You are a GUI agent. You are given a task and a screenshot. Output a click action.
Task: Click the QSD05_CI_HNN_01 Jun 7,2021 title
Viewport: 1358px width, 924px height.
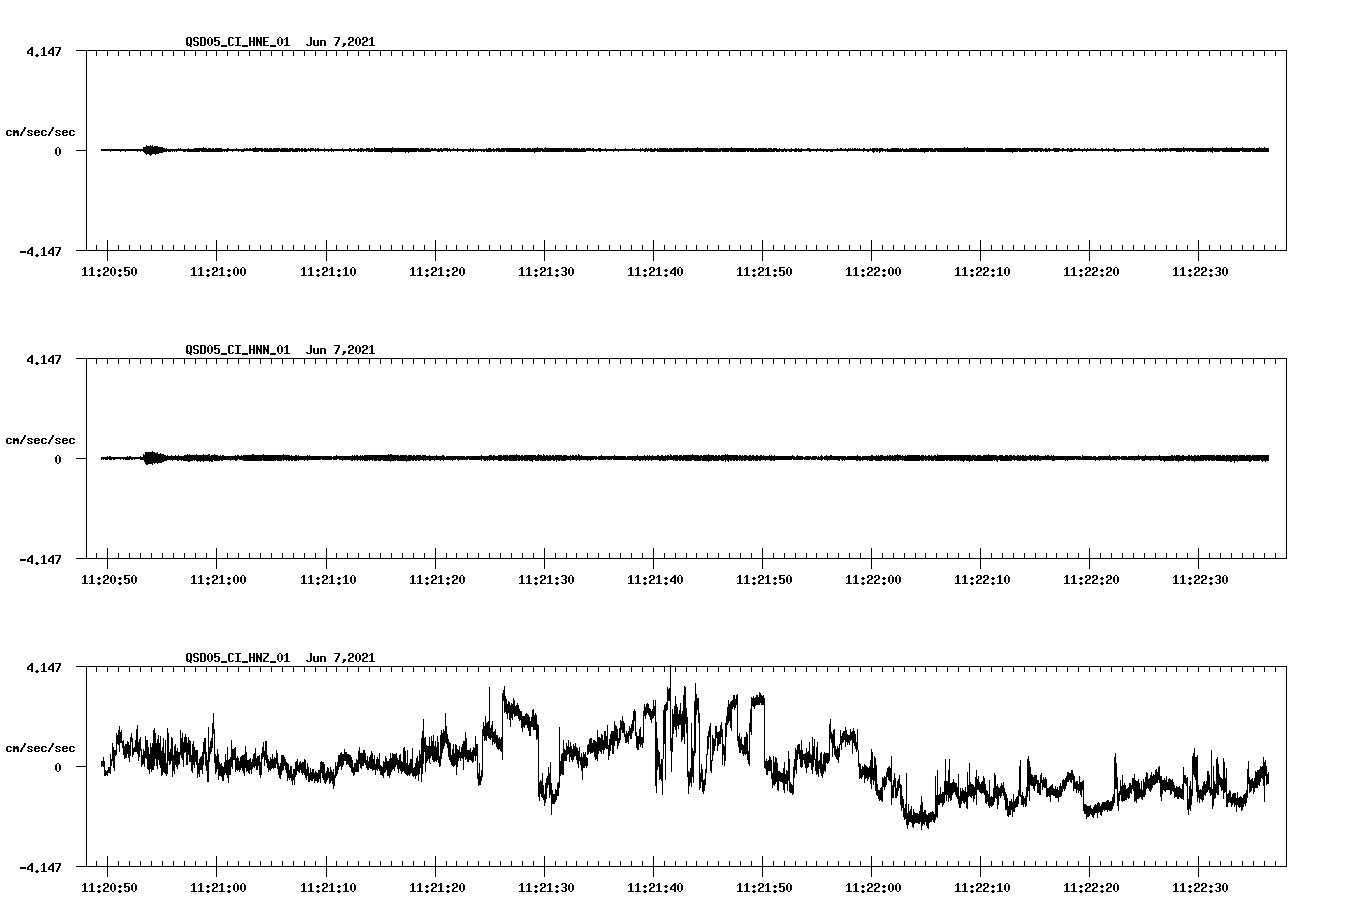[280, 350]
